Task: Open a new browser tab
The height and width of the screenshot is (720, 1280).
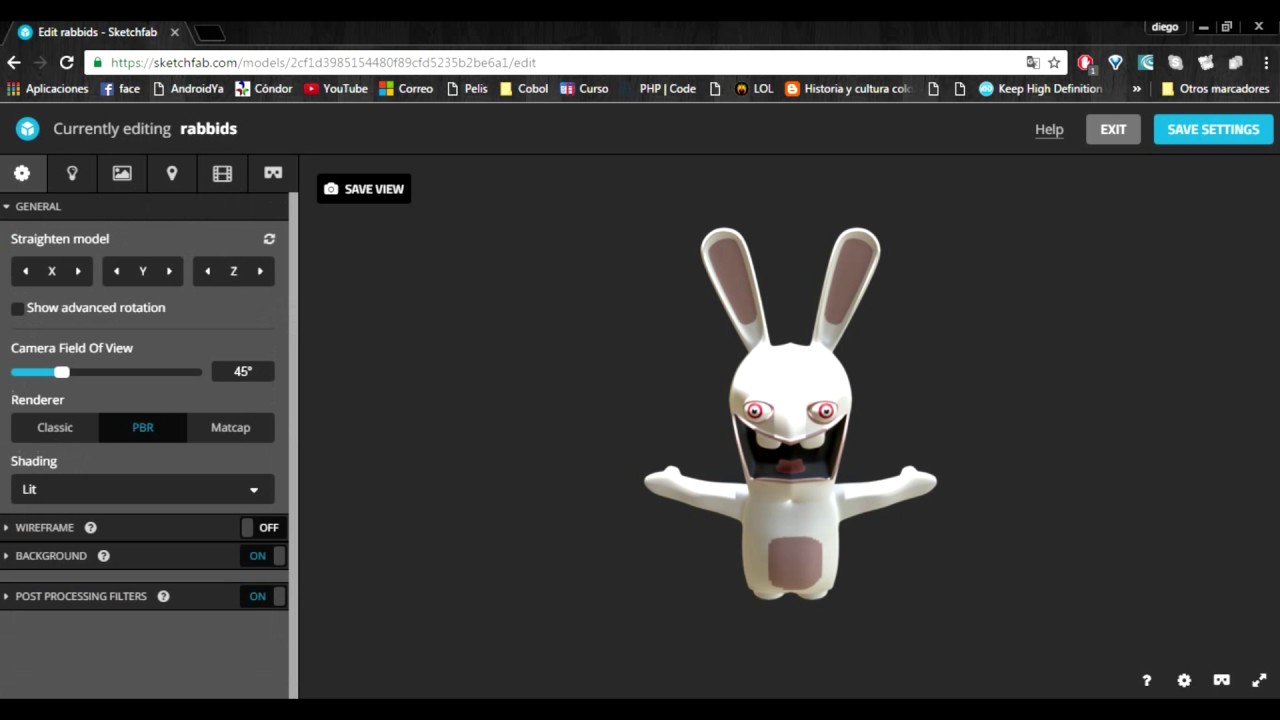Action: click(209, 33)
